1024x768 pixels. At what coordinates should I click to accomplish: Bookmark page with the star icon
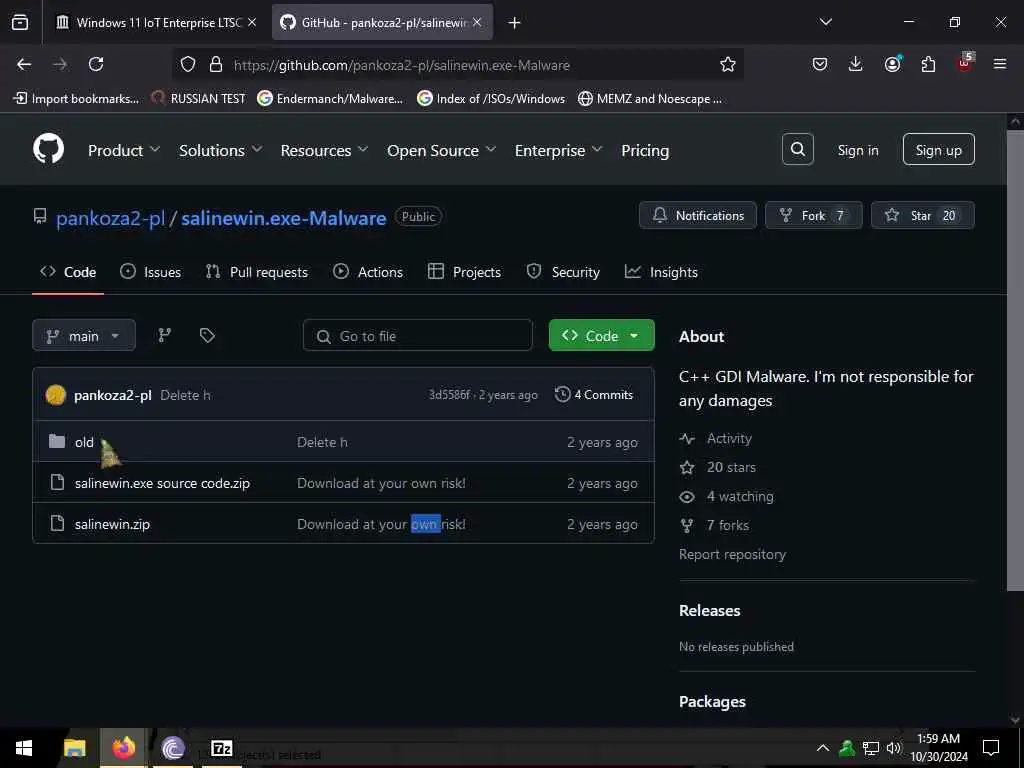[728, 64]
